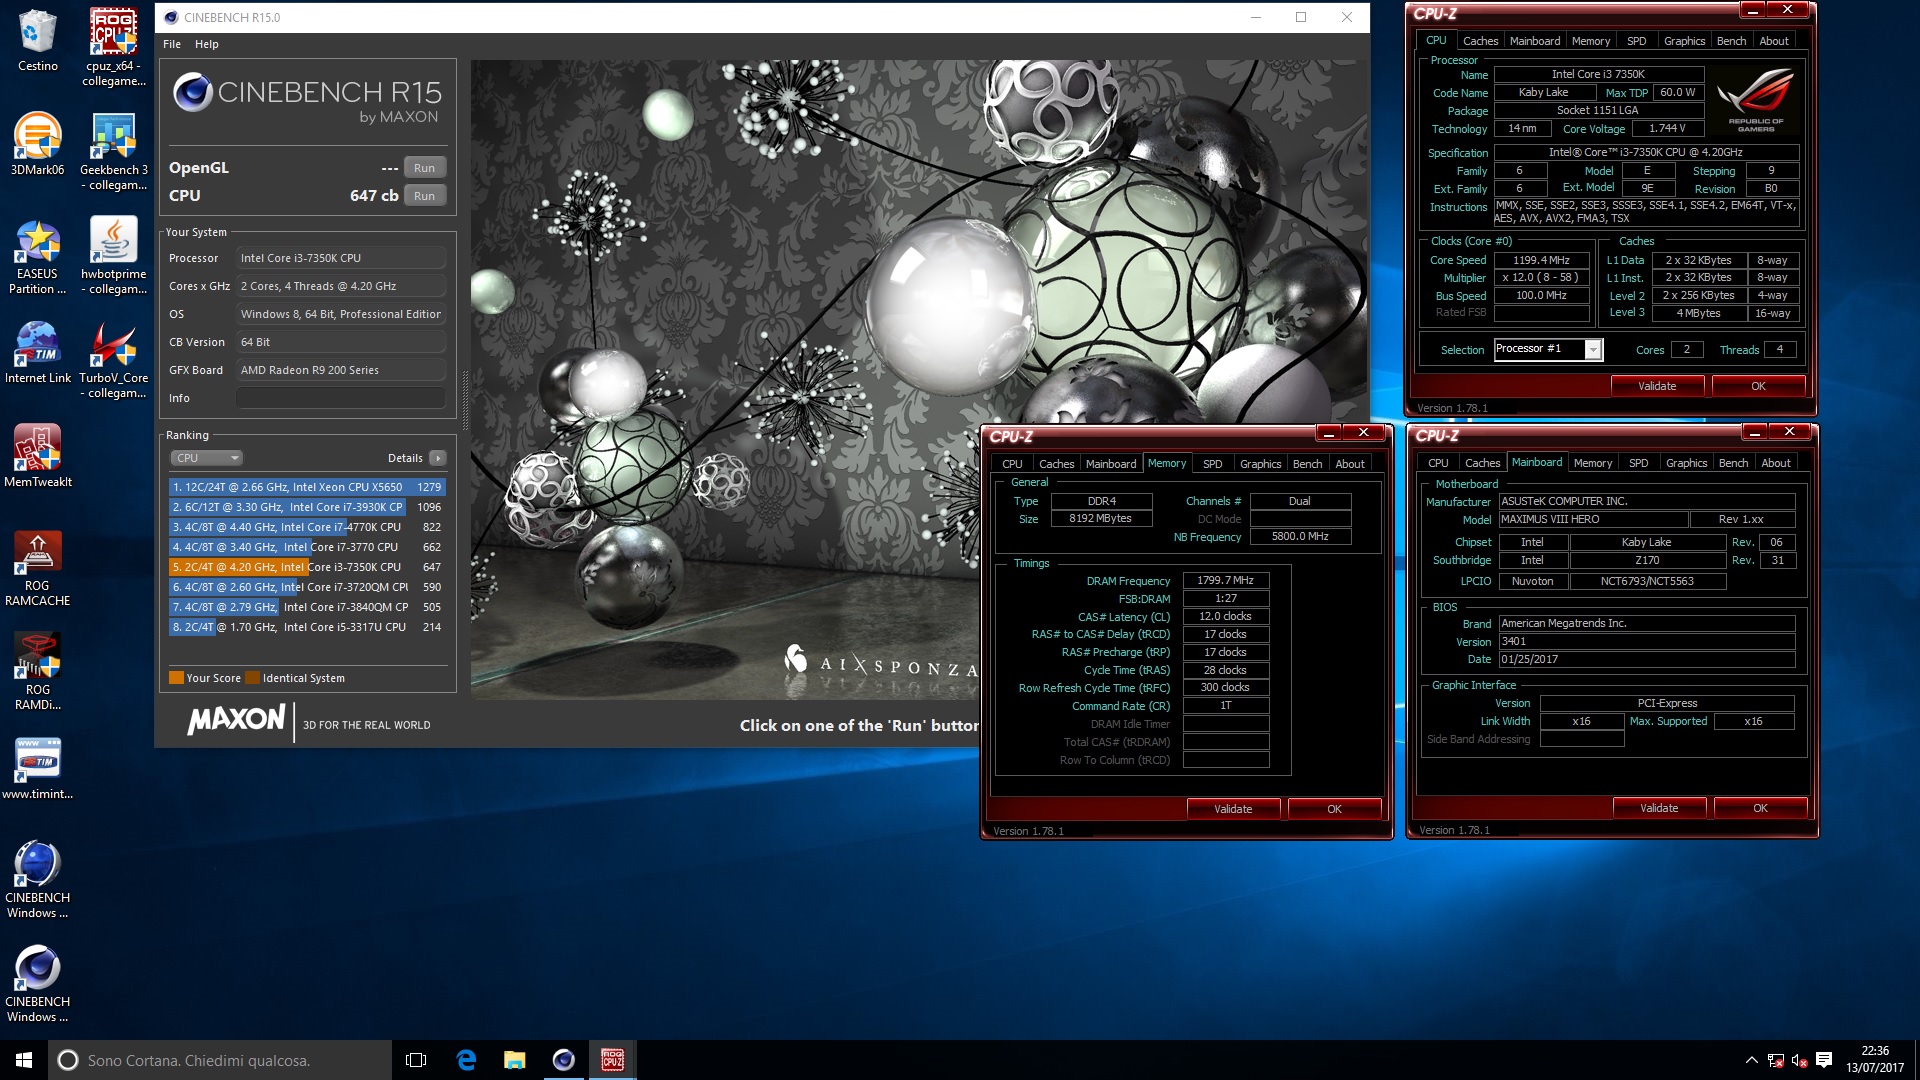Open the CPU ranking type dropdown
The image size is (1920, 1080).
(x=206, y=458)
